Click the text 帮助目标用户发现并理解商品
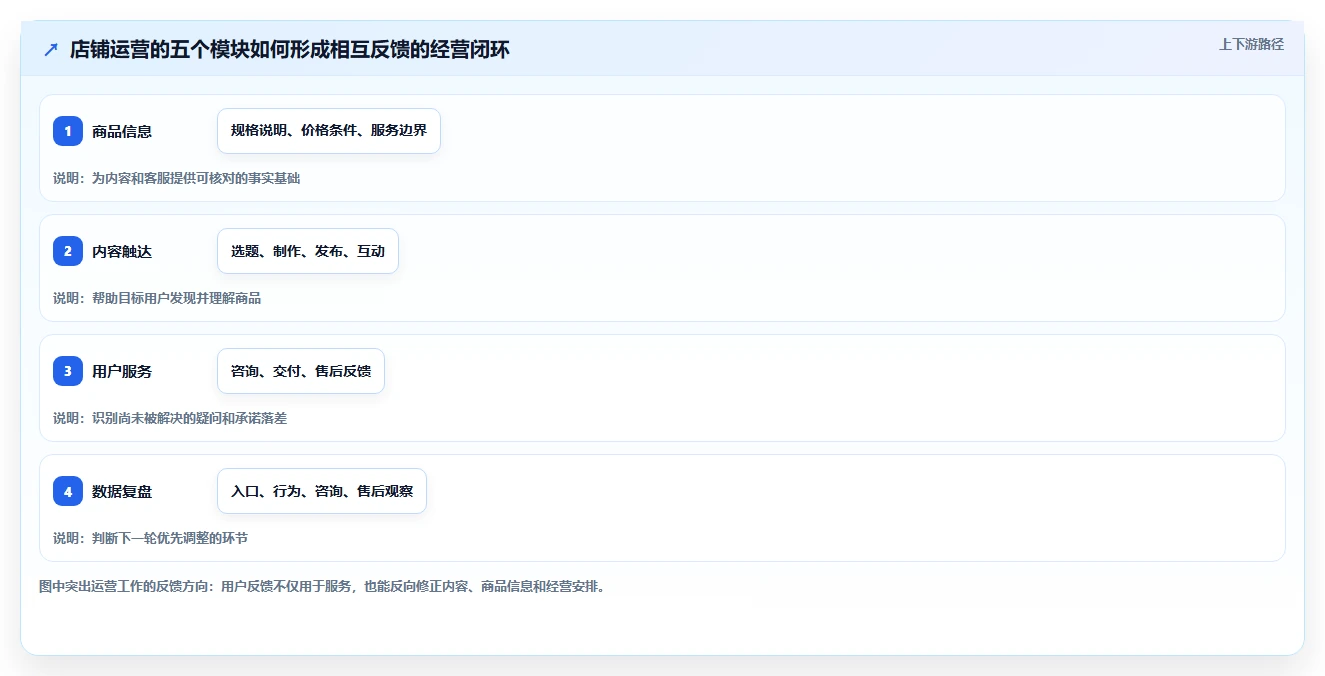Image resolution: width=1325 pixels, height=676 pixels. (176, 298)
